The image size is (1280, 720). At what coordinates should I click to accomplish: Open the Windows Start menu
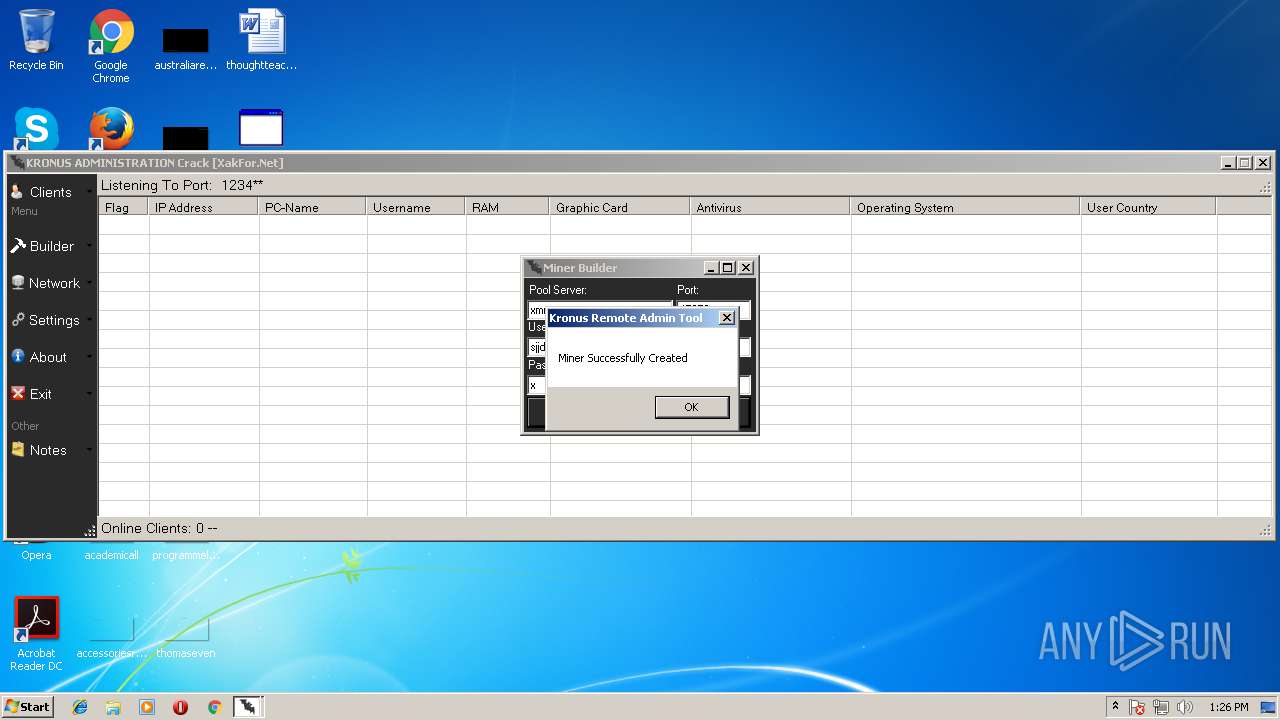tap(28, 706)
